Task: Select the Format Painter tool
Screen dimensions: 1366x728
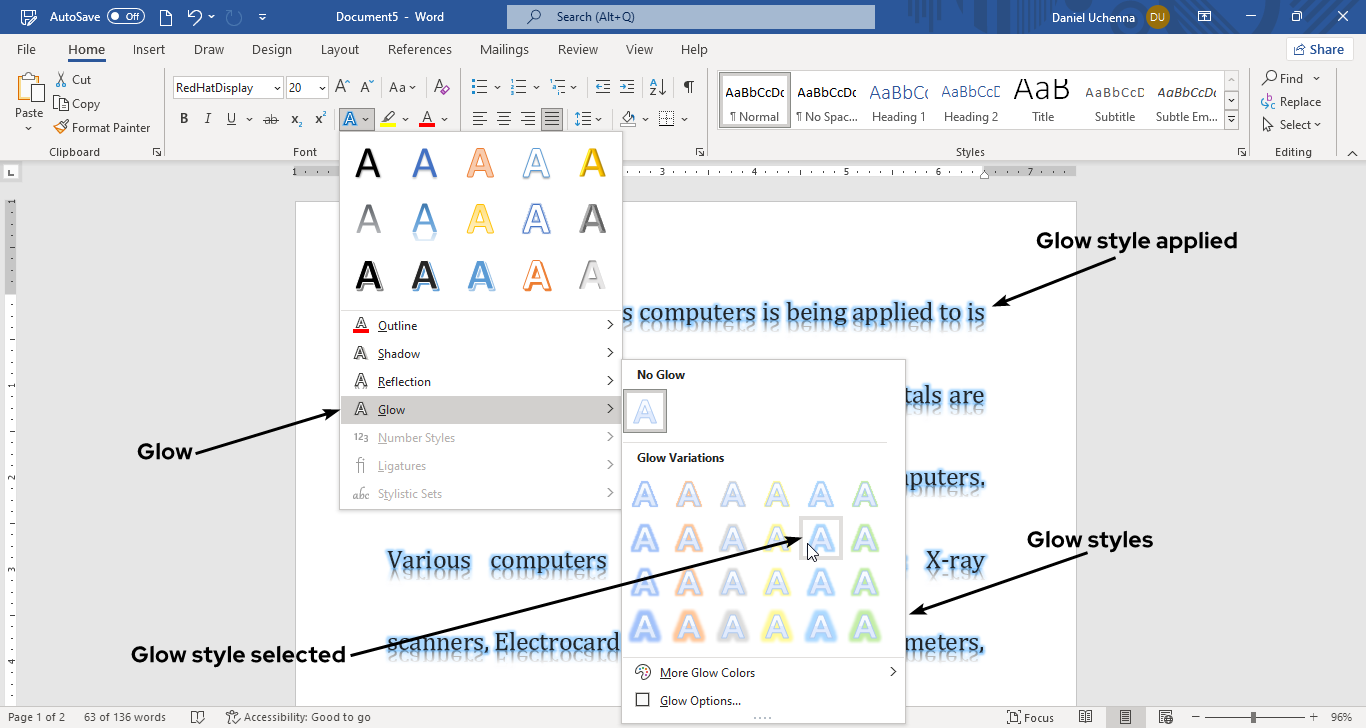Action: (x=102, y=128)
